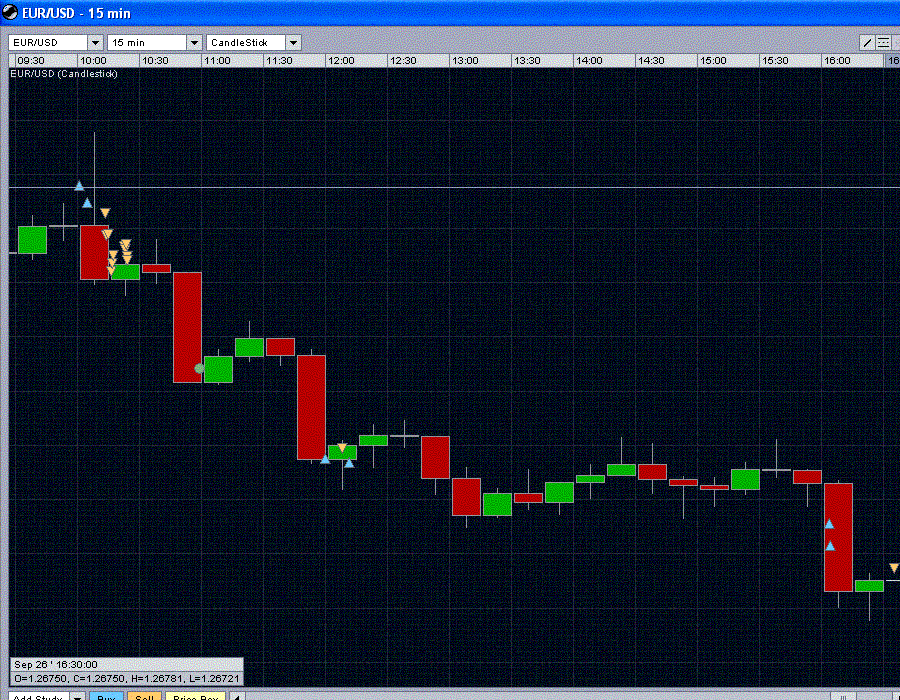Click the Buy button
This screenshot has width=900, height=700.
[106, 696]
